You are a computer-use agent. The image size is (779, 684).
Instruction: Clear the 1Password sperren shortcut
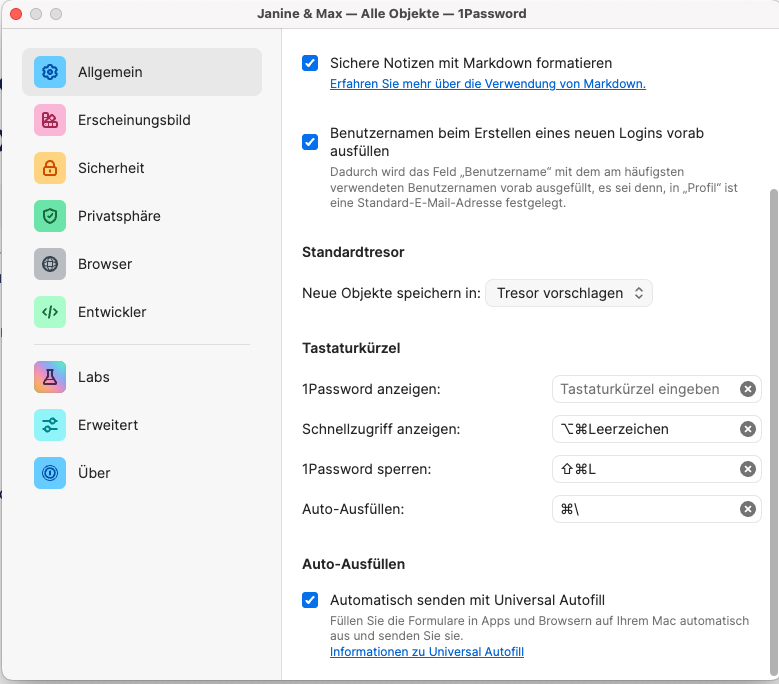click(x=747, y=469)
